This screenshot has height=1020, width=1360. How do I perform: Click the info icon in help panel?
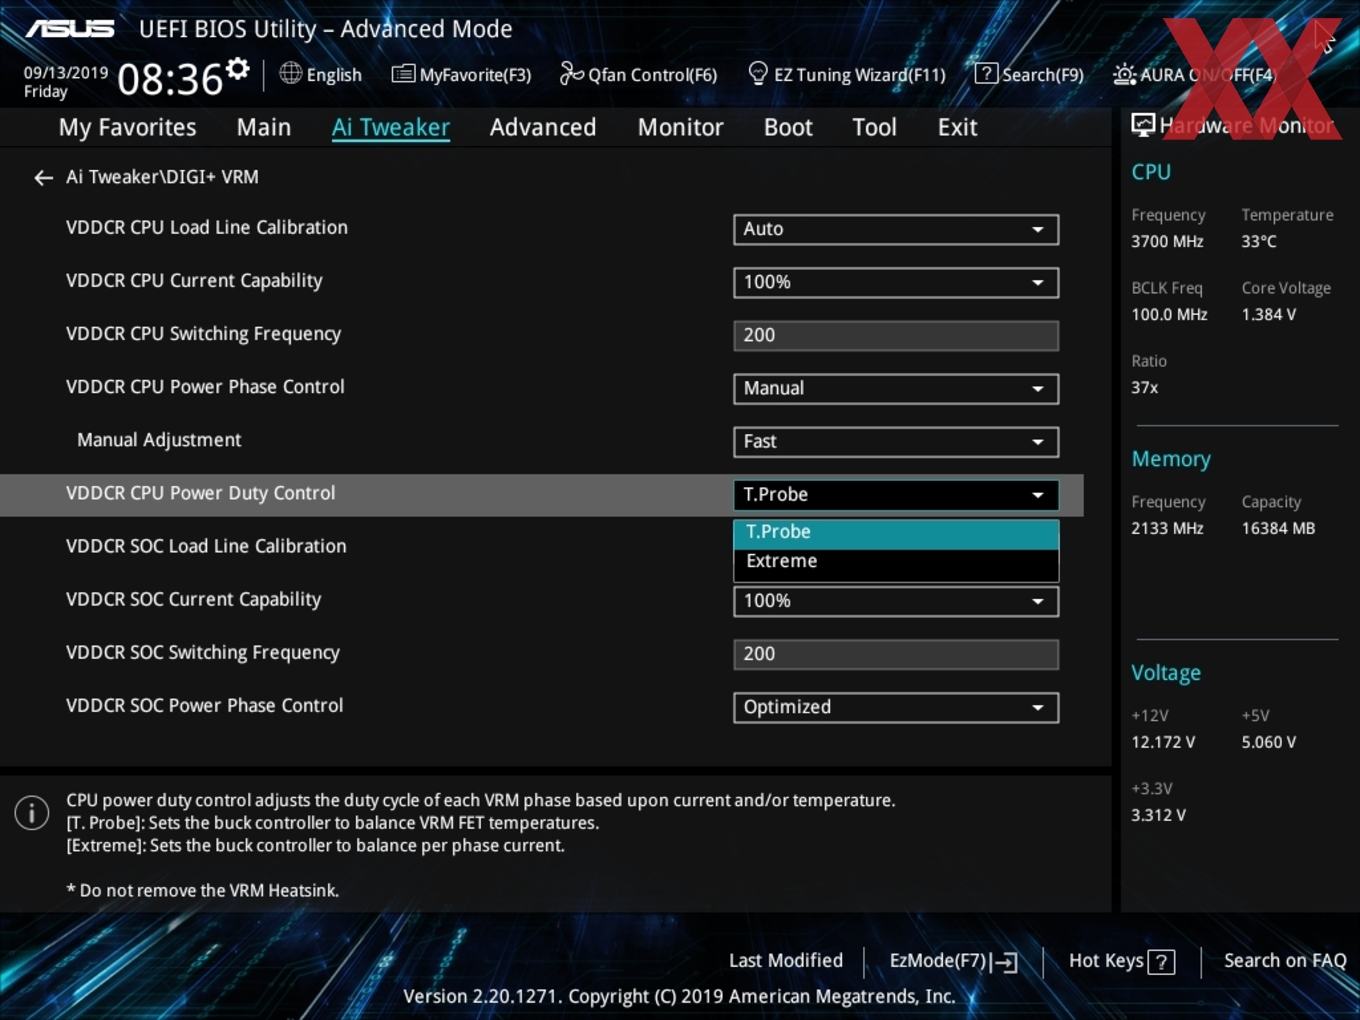[32, 812]
